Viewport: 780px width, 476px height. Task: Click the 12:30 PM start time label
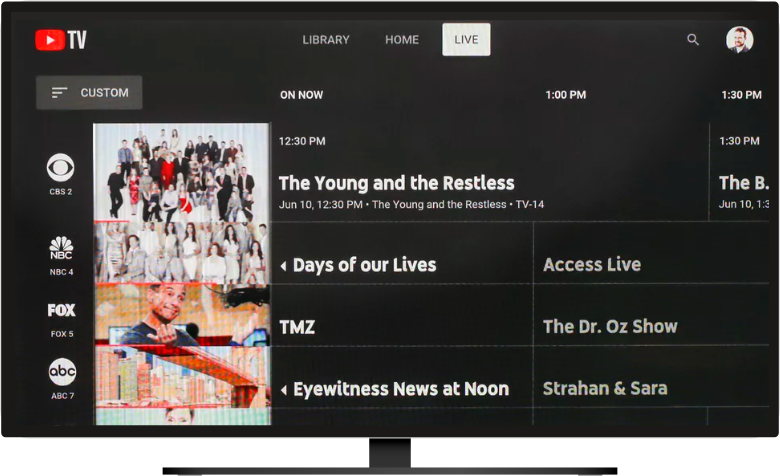(x=302, y=141)
